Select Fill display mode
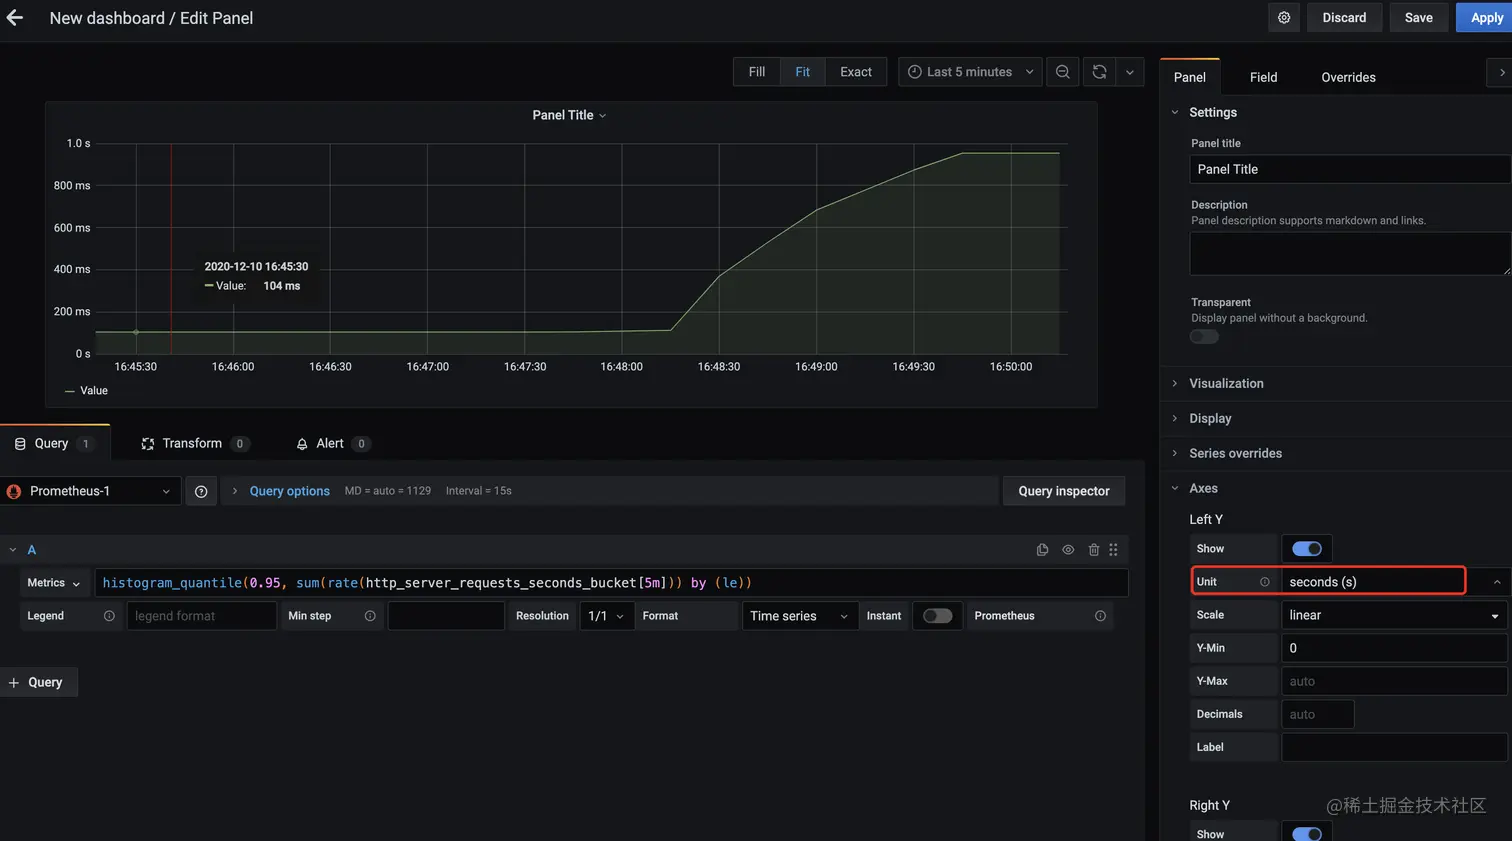 tap(757, 72)
